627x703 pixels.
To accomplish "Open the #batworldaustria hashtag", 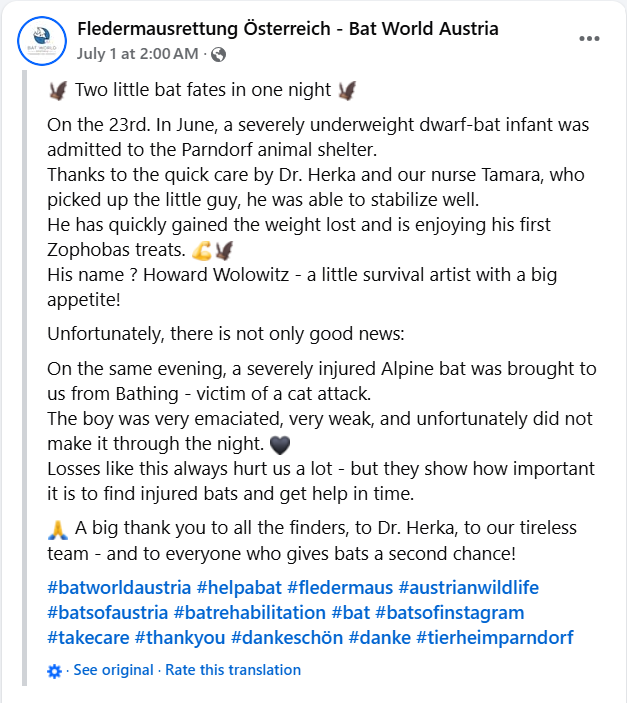I will [119, 587].
